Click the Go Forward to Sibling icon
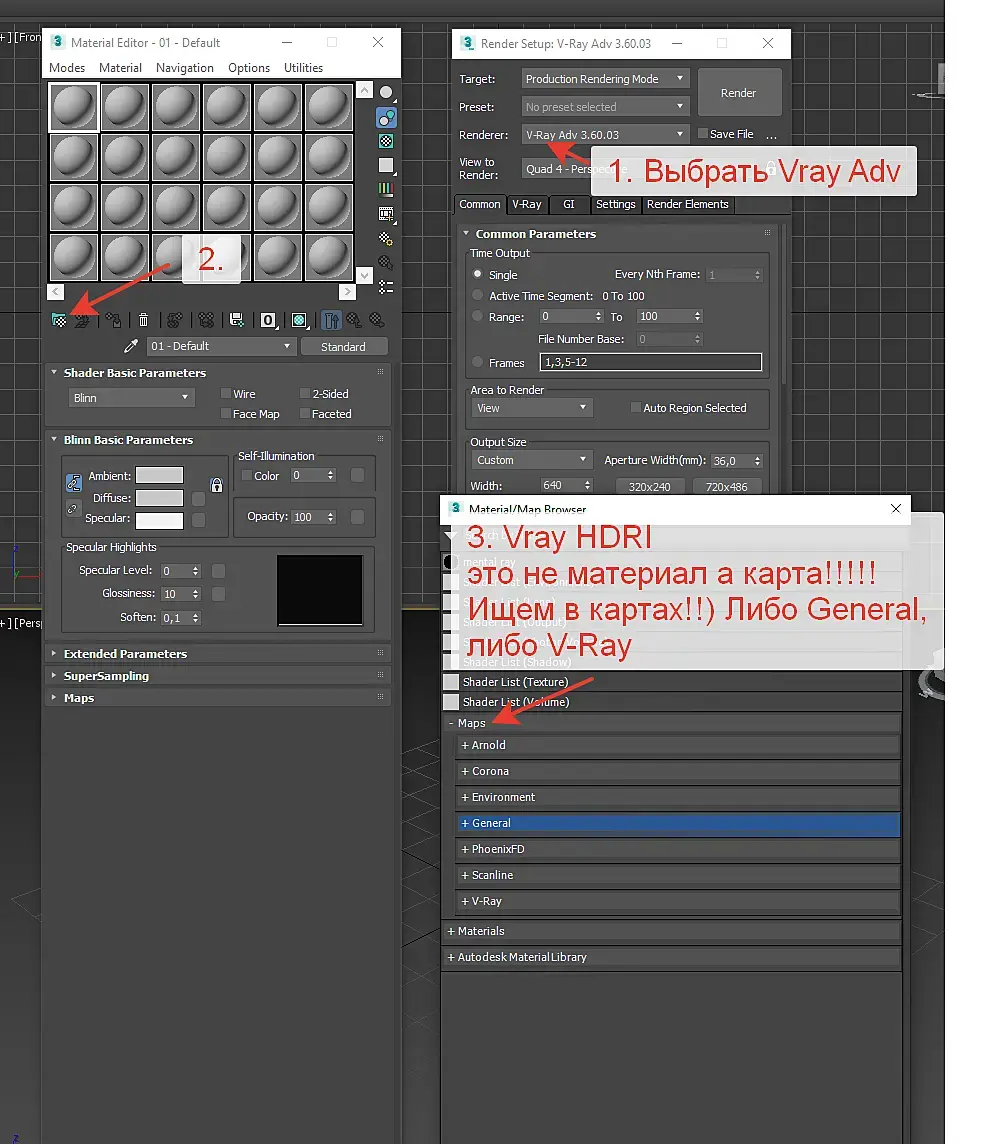The width and height of the screenshot is (995, 1144). pos(376,320)
